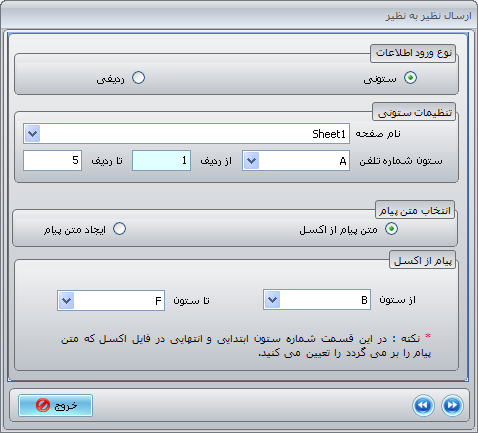Open the نام صفحه Sheet1 dropdown arrow

pos(33,134)
